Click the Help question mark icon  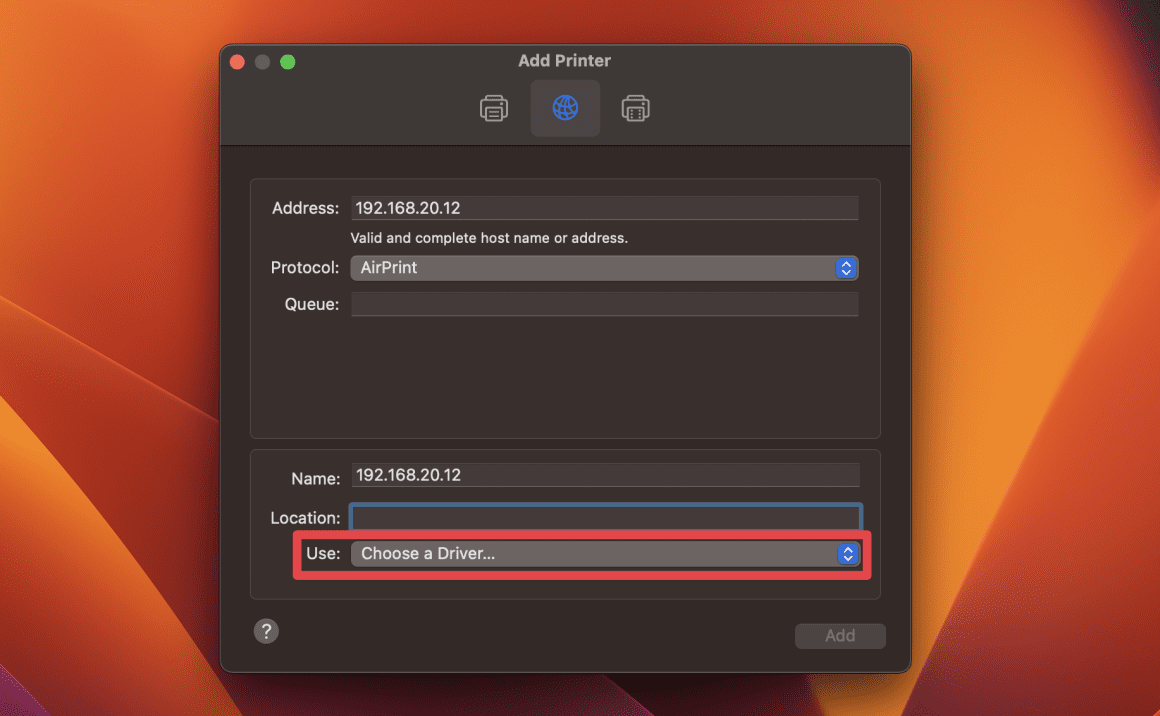click(266, 631)
